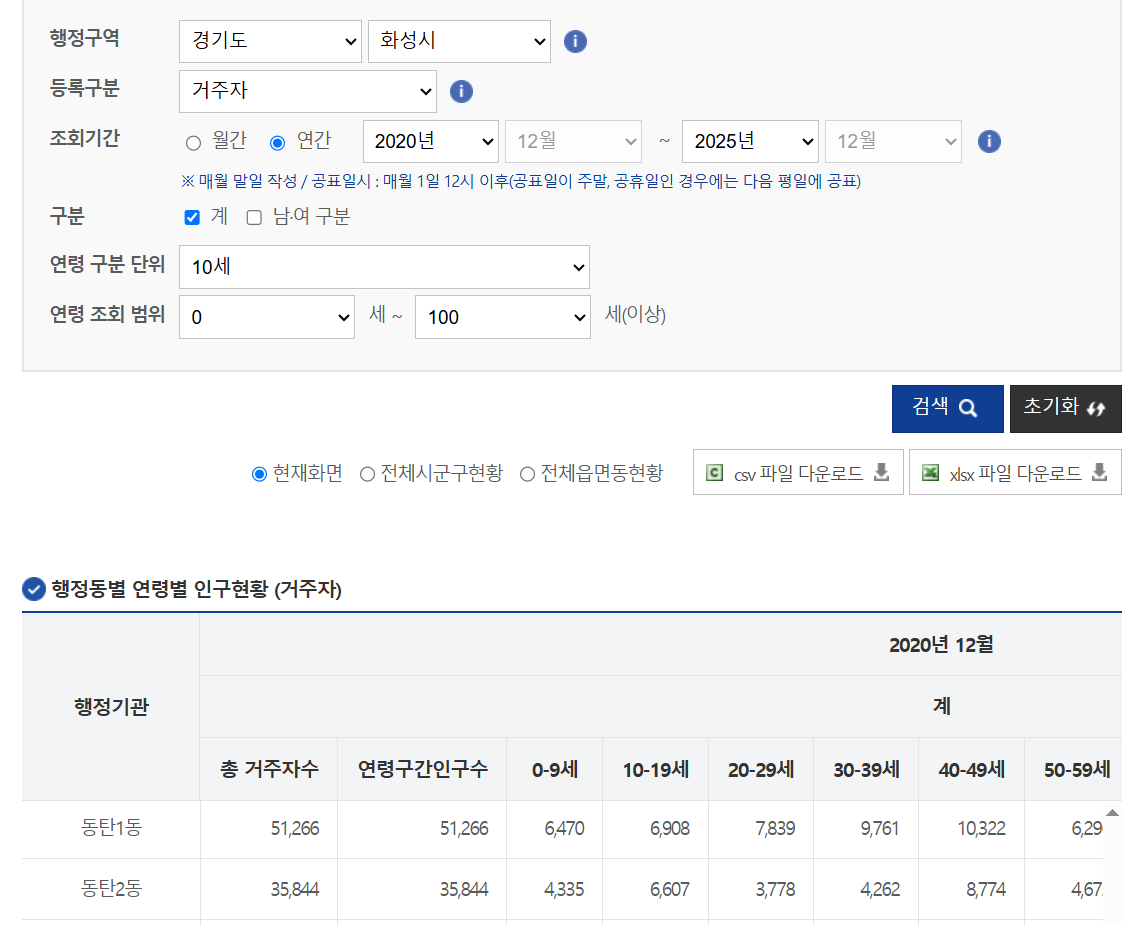
Task: Click the 20-29세 column header
Action: click(x=761, y=769)
